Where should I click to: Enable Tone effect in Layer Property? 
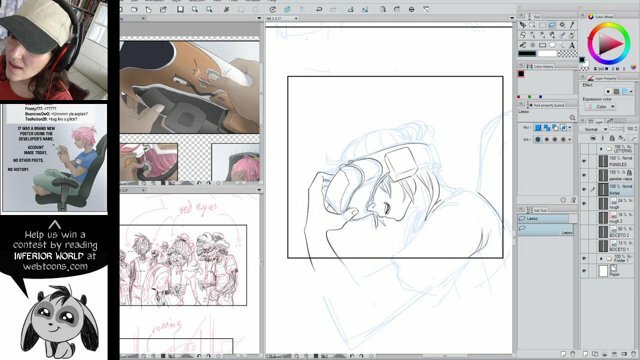(616, 91)
